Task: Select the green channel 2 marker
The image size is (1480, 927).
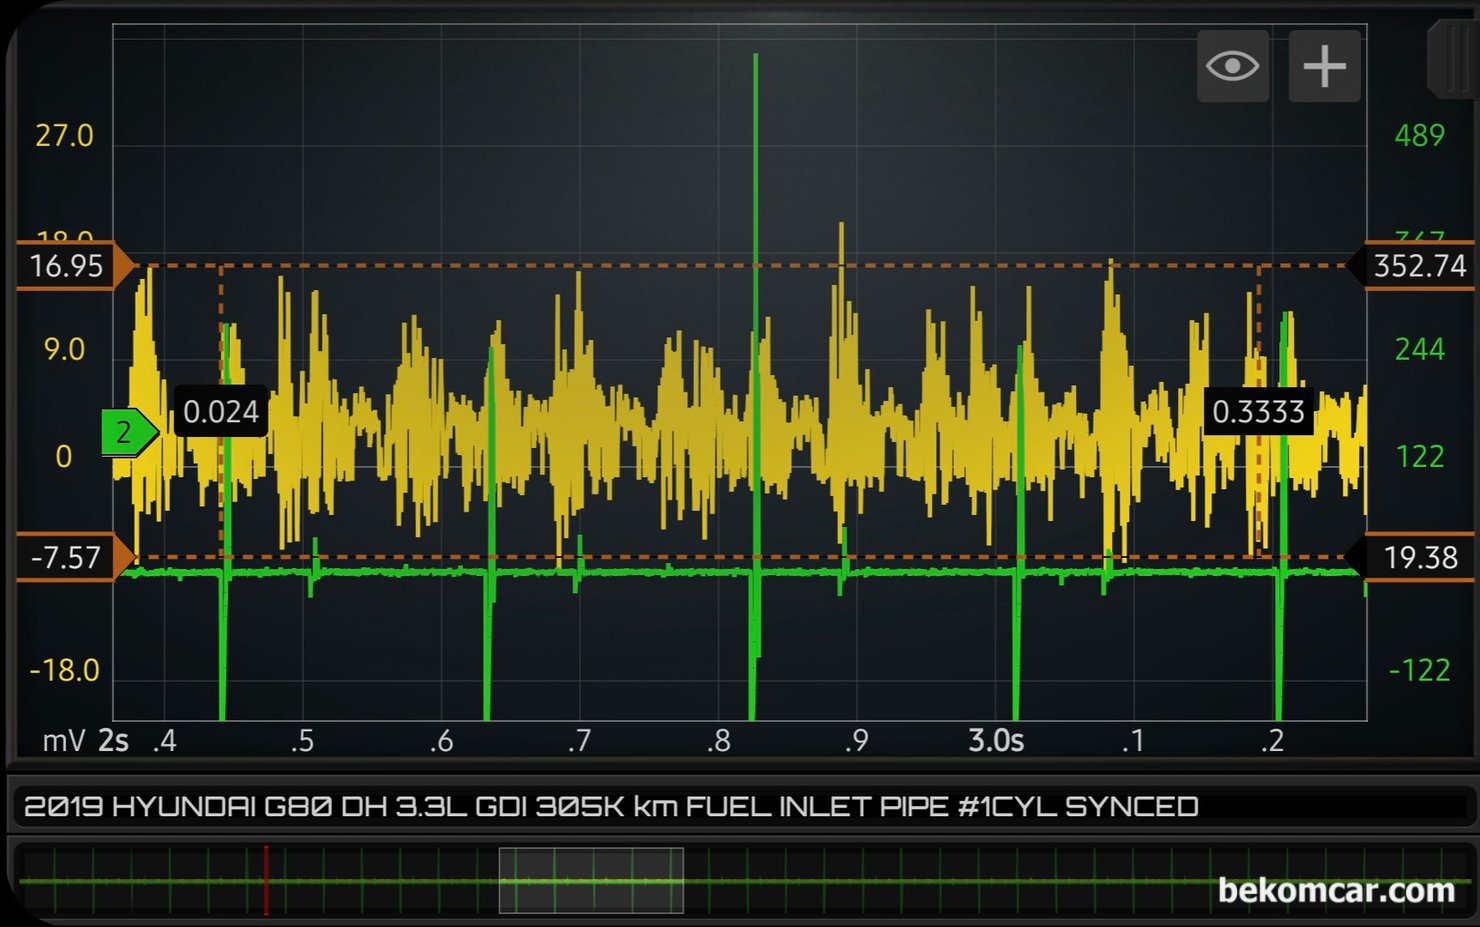Action: click(127, 433)
